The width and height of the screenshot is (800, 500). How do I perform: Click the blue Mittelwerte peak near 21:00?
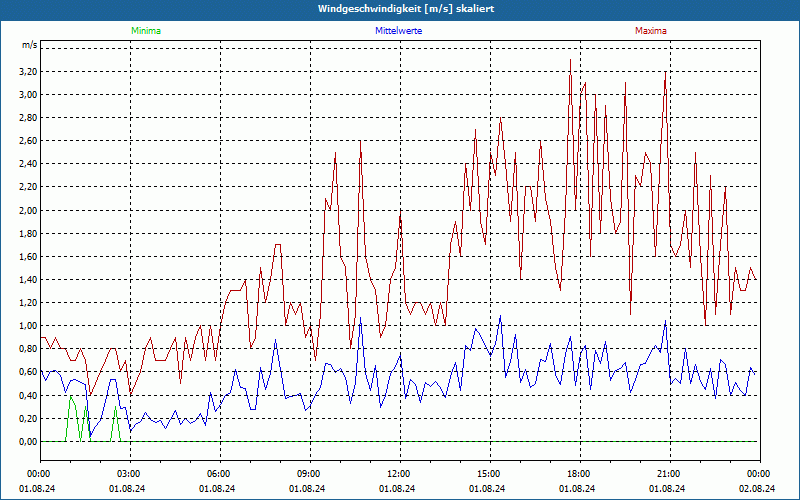point(665,321)
